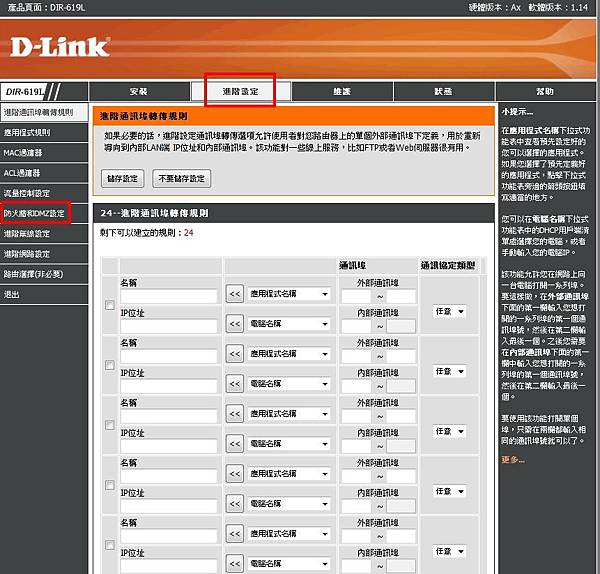The image size is (600, 574).
Task: Click the << button beside fourth rule's 電腦名稱
Action: (x=235, y=504)
